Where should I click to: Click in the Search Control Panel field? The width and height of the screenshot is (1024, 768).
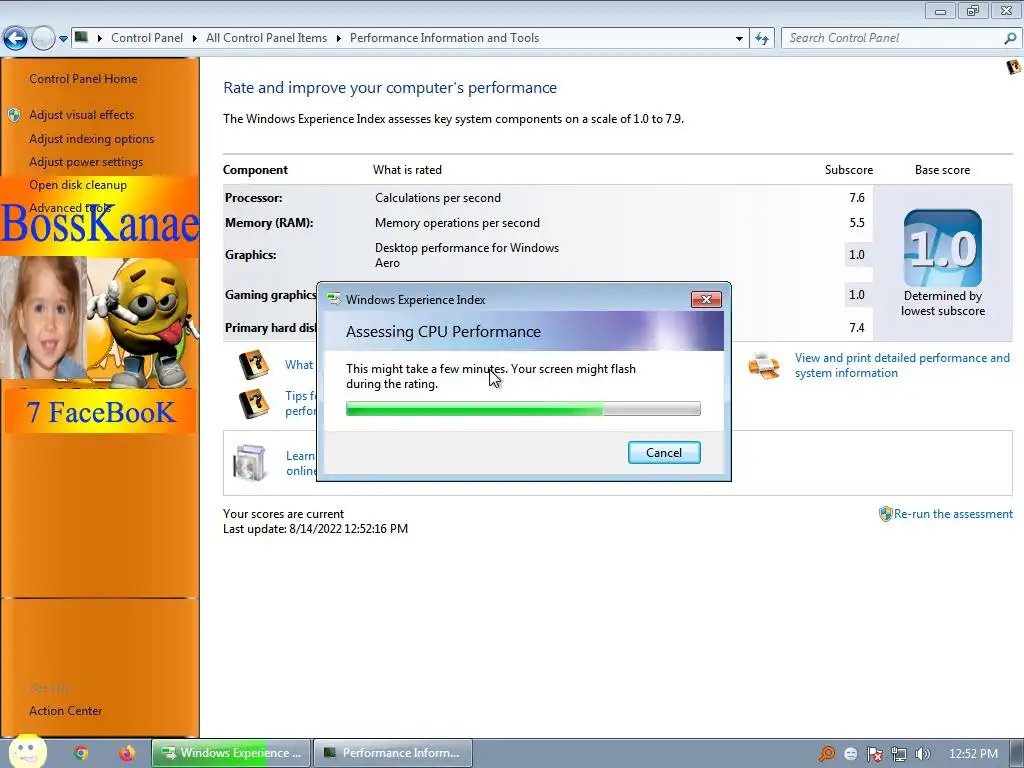[x=891, y=38]
